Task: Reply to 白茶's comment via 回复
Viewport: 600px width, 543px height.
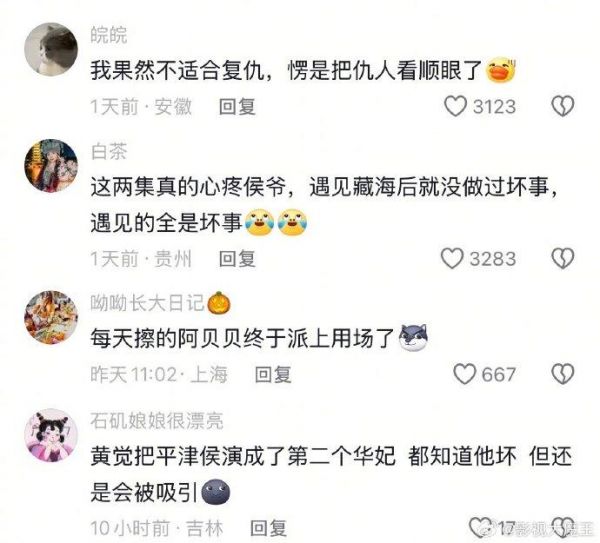Action: coord(237,259)
